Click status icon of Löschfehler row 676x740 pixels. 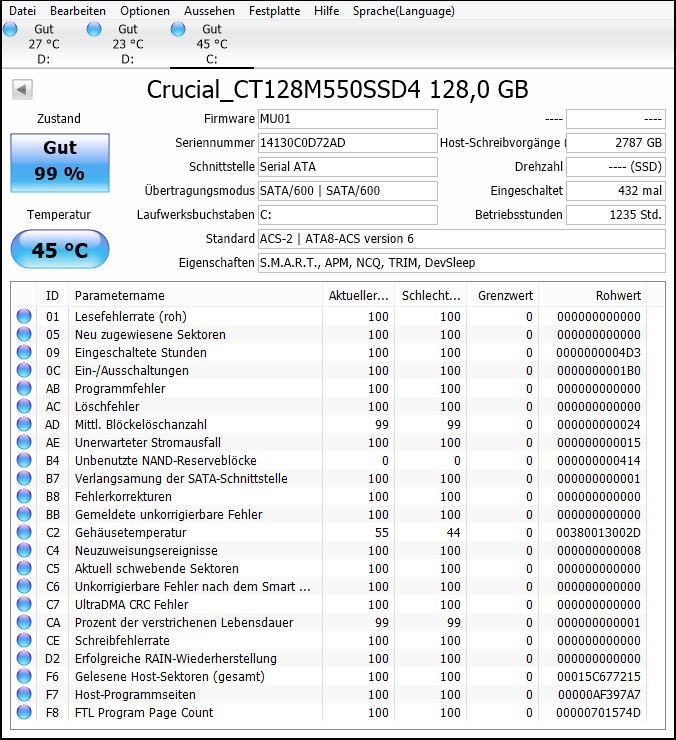24,406
